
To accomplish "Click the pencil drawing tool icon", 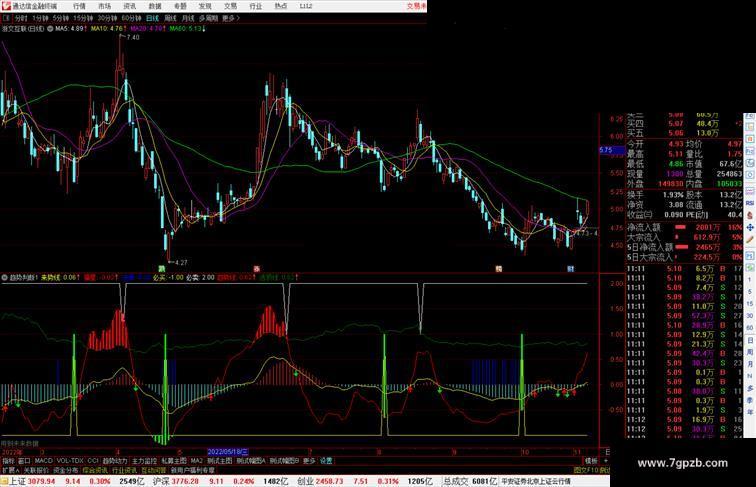I will coord(750,240).
